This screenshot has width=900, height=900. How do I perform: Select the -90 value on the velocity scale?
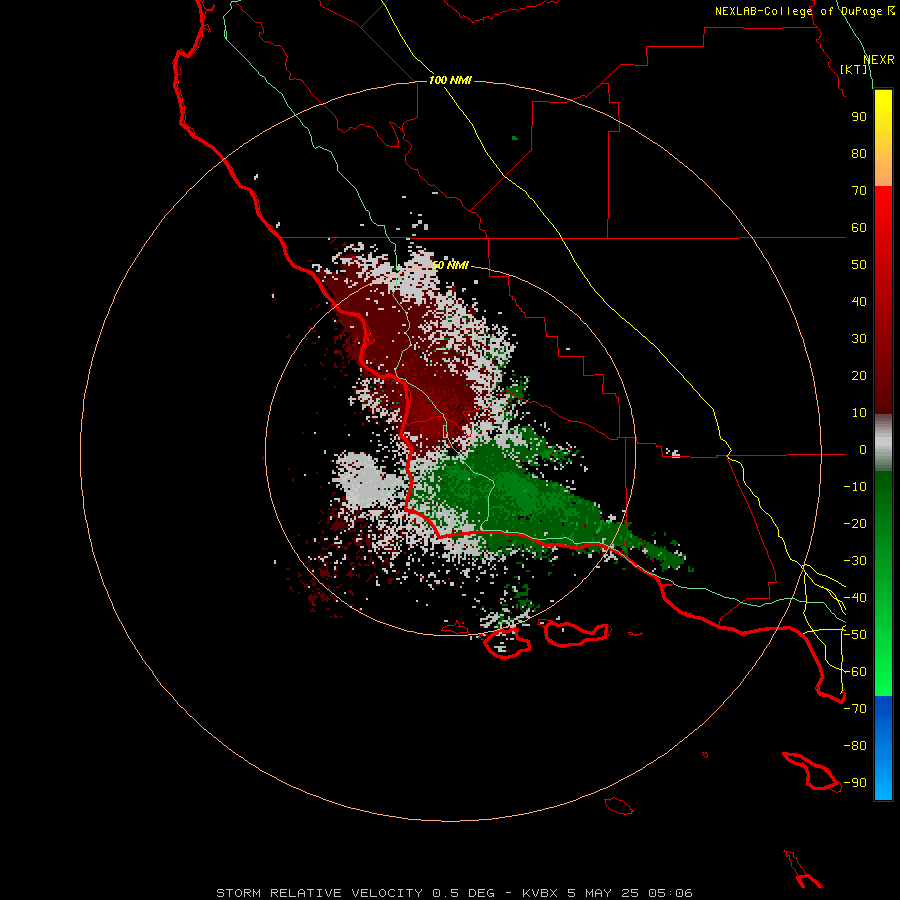point(855,783)
